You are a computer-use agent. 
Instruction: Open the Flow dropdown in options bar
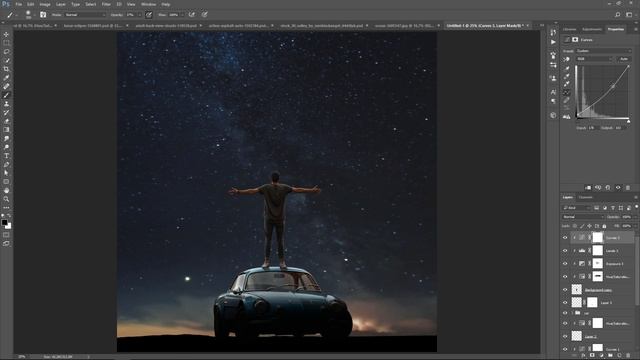point(182,15)
